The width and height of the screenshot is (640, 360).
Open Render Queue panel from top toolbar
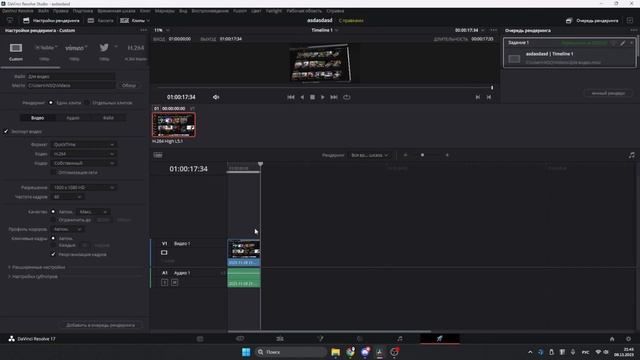[x=592, y=20]
